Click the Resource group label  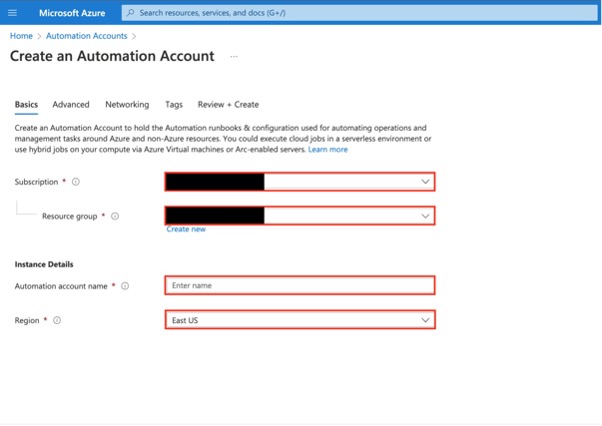[69, 216]
